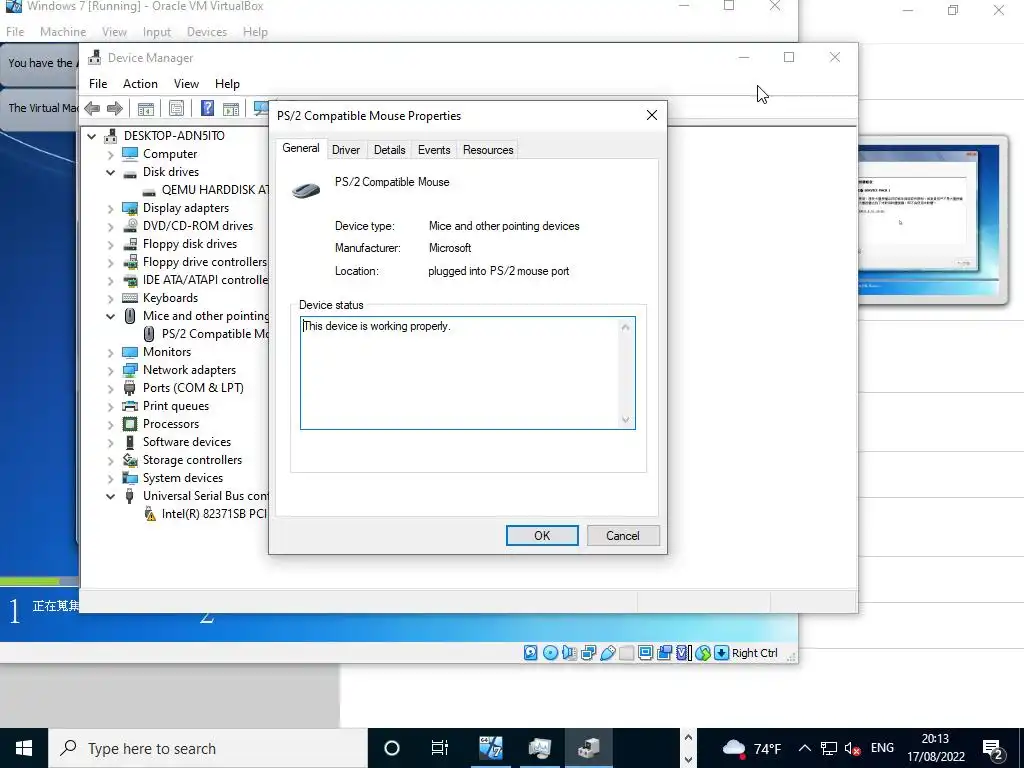Click VirtualBox optical disk indicator icon

(x=550, y=652)
